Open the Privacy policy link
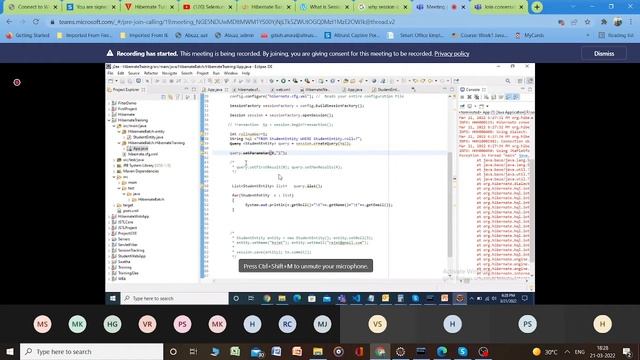The height and width of the screenshot is (360, 640). click(x=451, y=53)
